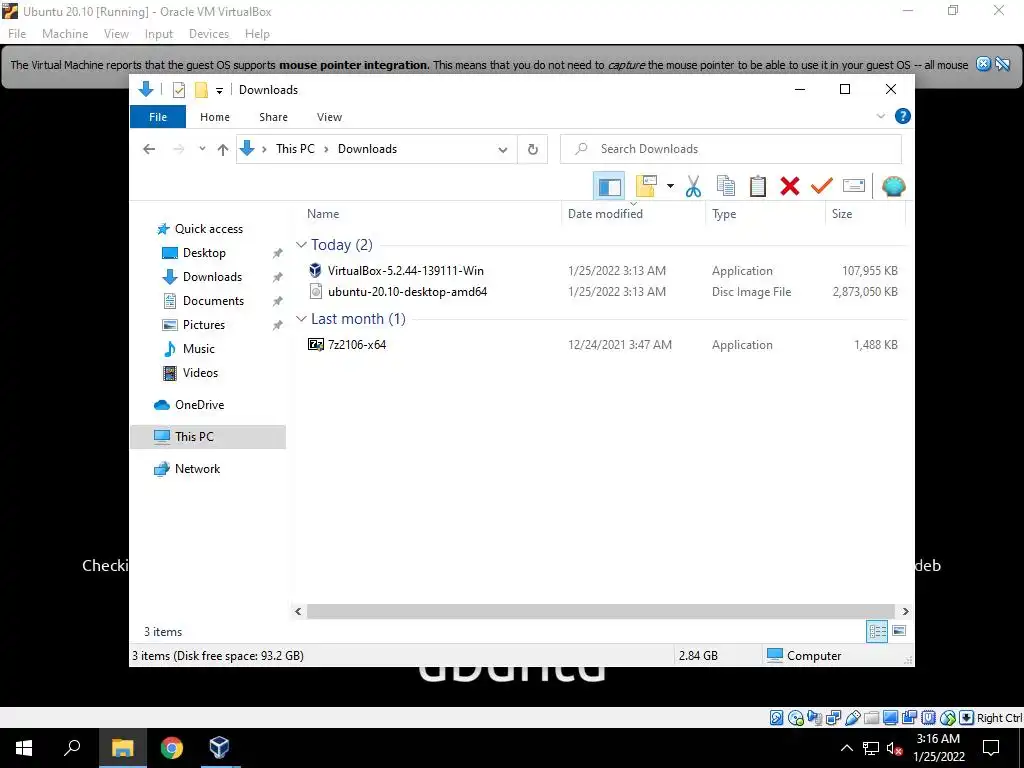The height and width of the screenshot is (768, 1024).
Task: Open VirtualBox Input menu
Action: pyautogui.click(x=159, y=34)
